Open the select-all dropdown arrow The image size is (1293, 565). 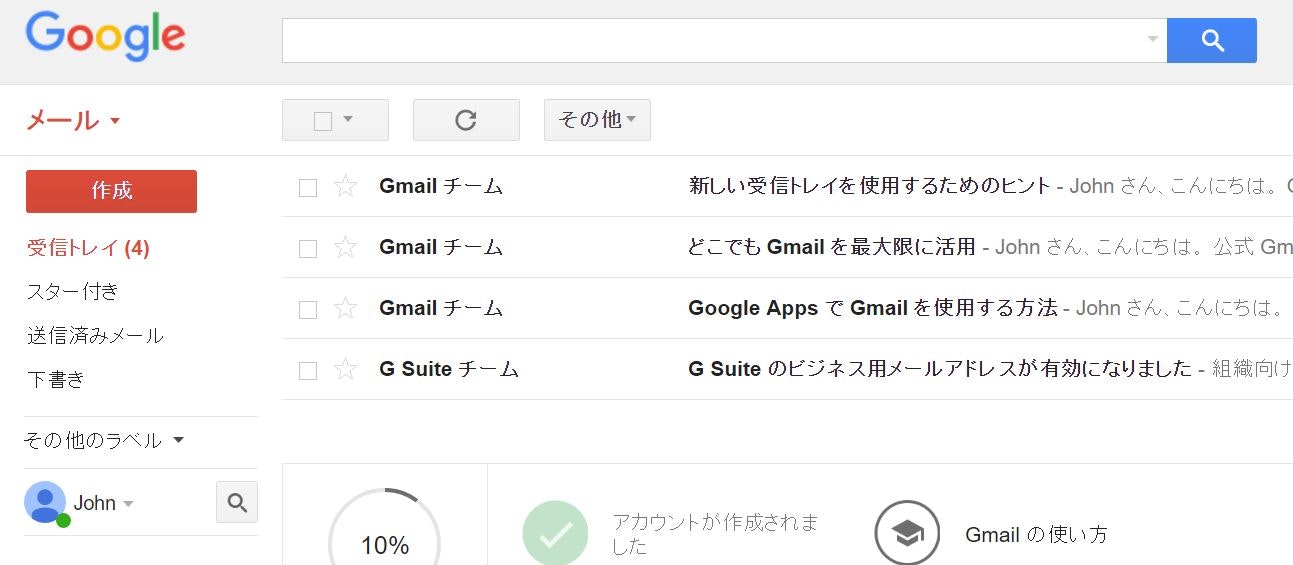[348, 119]
